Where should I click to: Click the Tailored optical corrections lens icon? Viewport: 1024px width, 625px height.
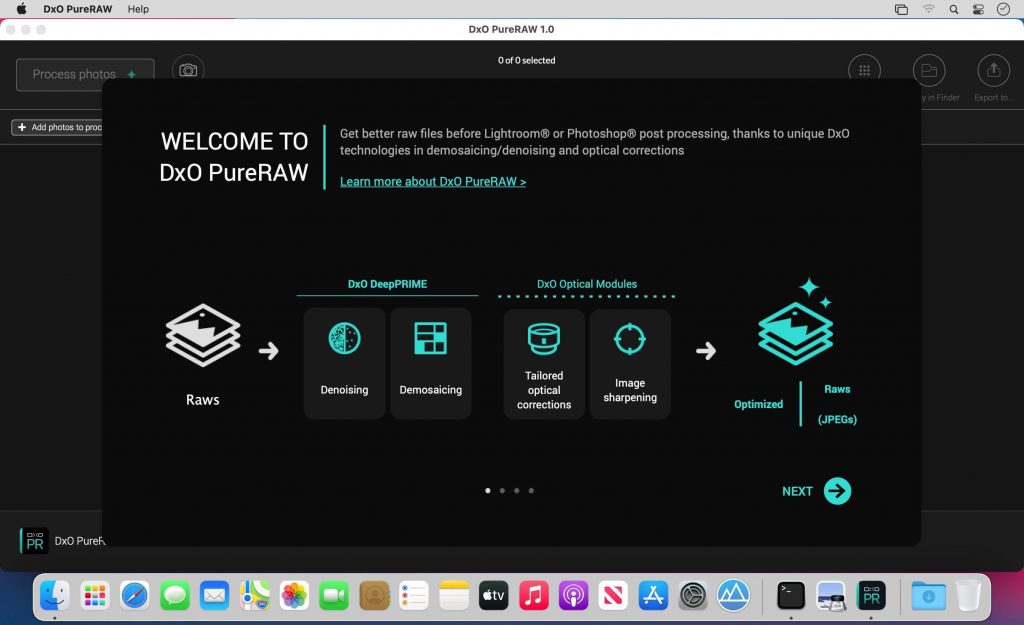[544, 340]
